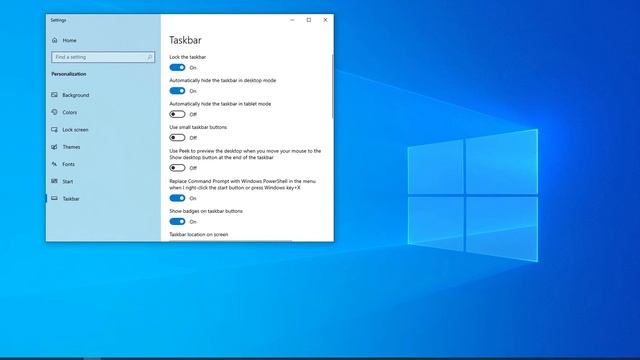Screen dimensions: 640x360
Task: Maximize the Settings window
Action: [309, 20]
